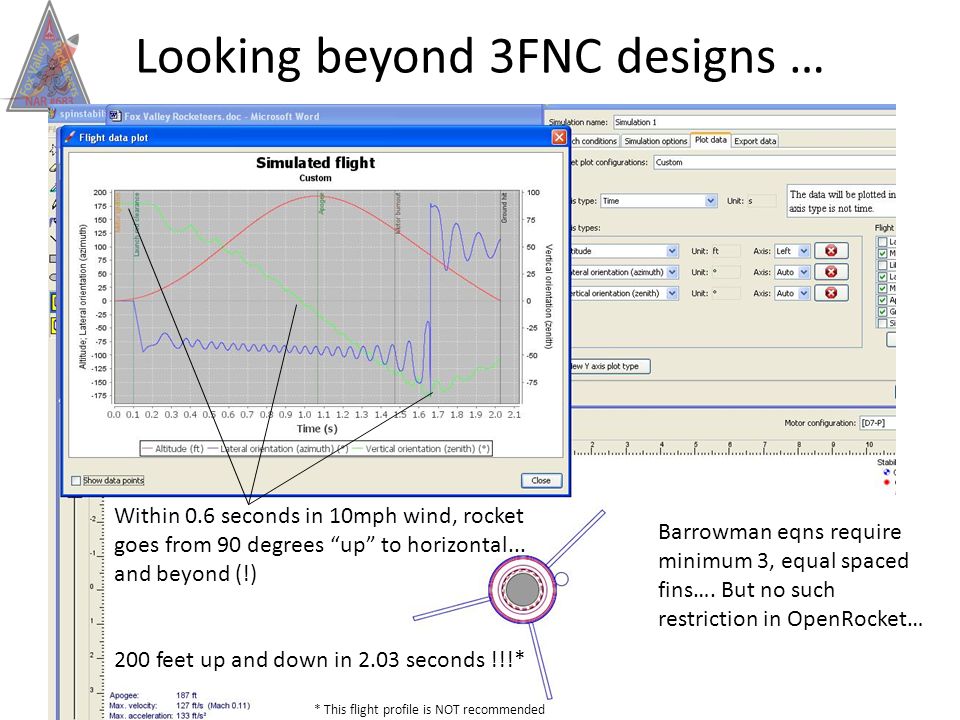Click the rocket icon in Flight data plot title
The width and height of the screenshot is (960, 720).
coord(69,137)
